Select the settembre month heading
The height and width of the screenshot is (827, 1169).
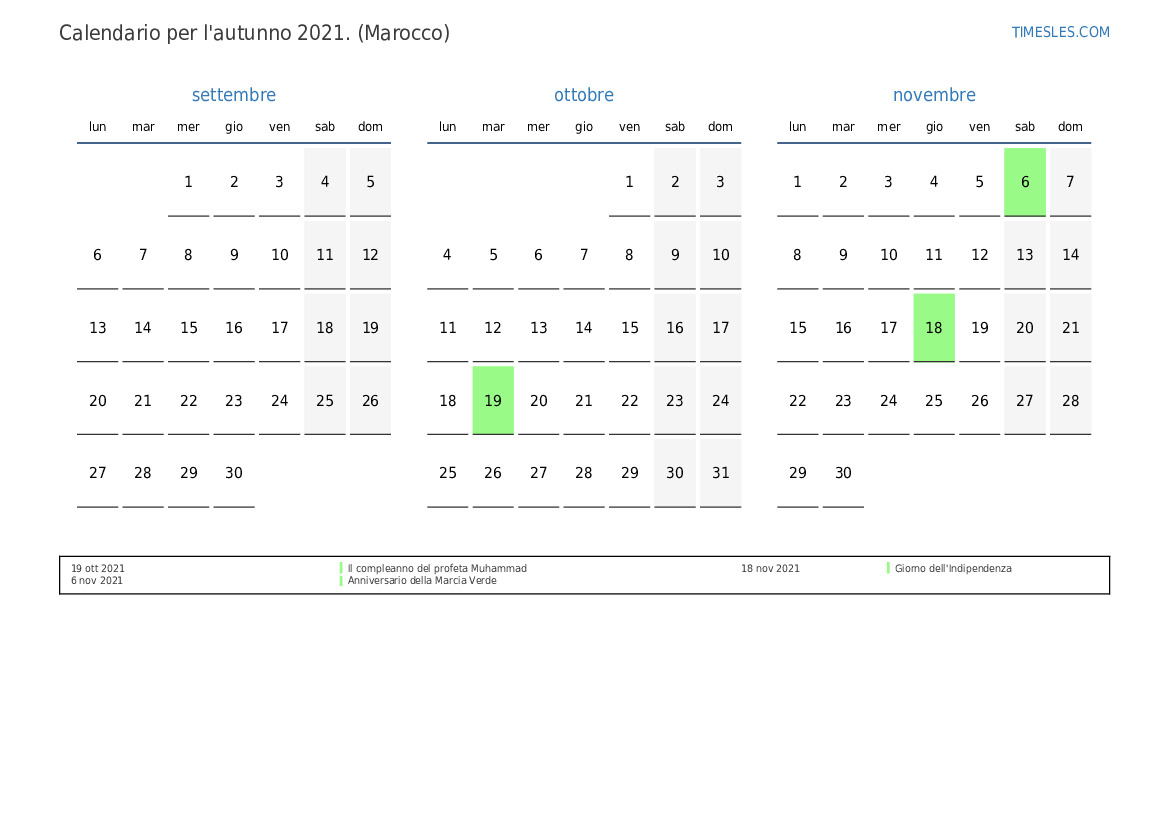coord(234,95)
